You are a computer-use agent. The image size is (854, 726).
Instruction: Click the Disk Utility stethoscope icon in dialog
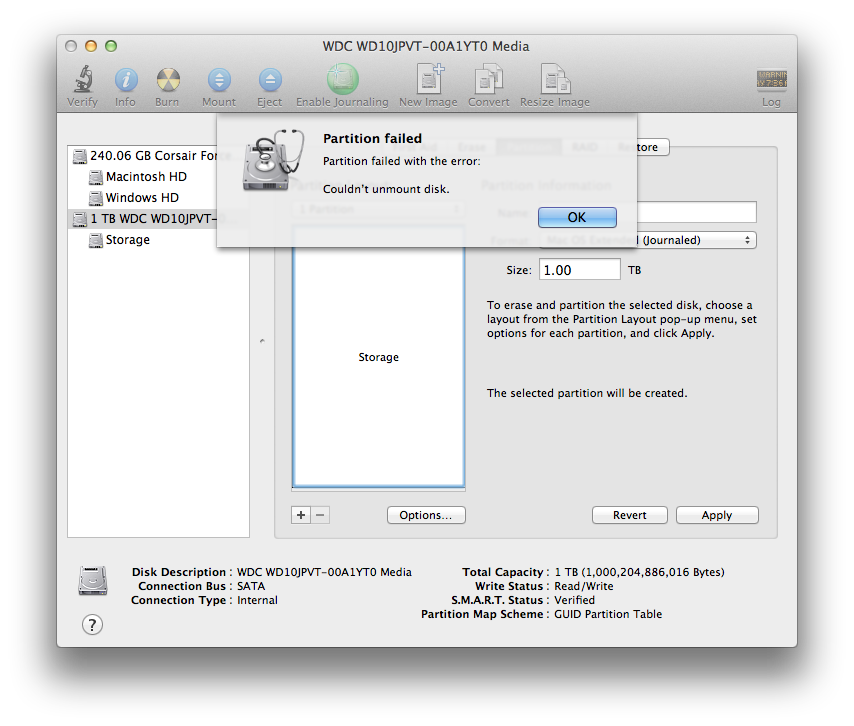coord(272,160)
